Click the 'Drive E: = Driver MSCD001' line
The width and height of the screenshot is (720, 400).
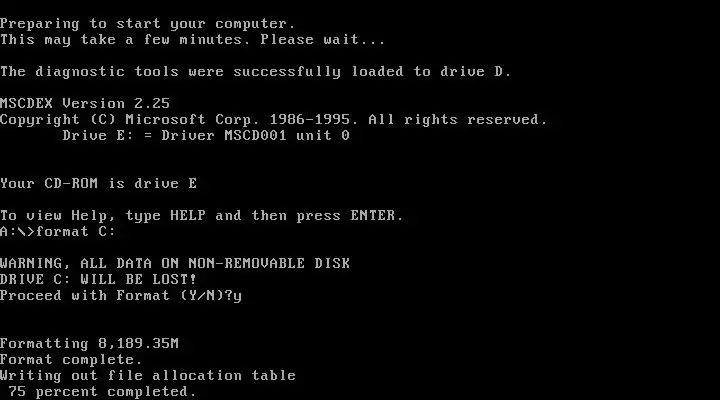(x=206, y=135)
